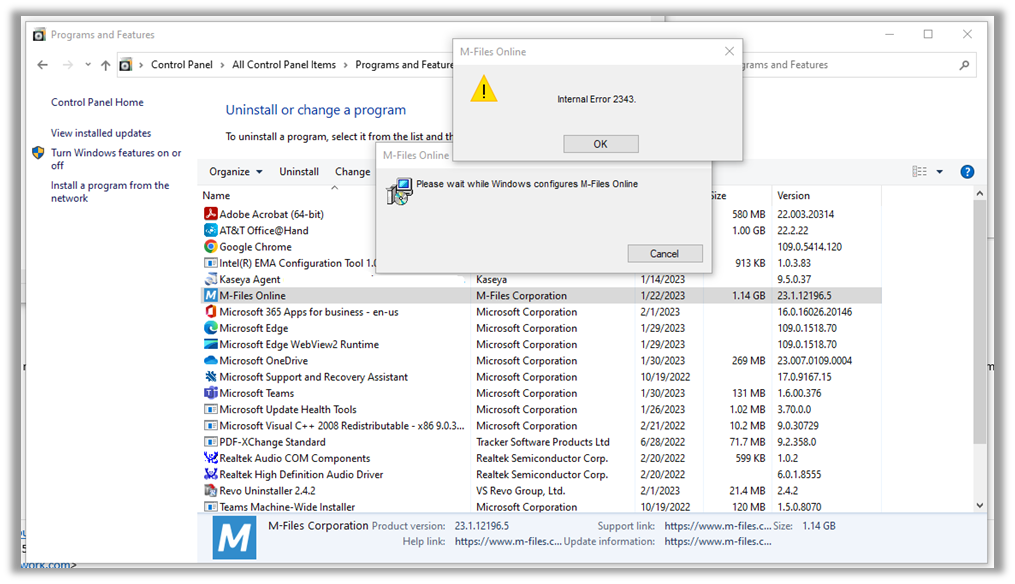Click the list scrollbar up arrow
Viewport: 1015px width, 584px height.
[979, 194]
